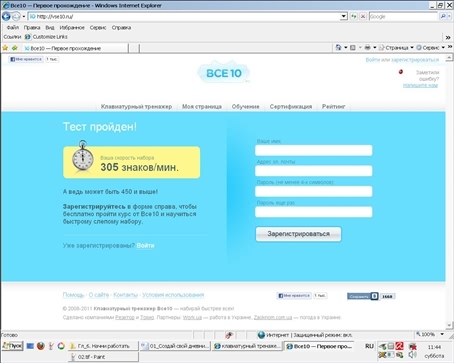Screen dimensions: 454x363
Task: Switch to the 02.tif - Paint taskbar window
Action: click(104, 357)
